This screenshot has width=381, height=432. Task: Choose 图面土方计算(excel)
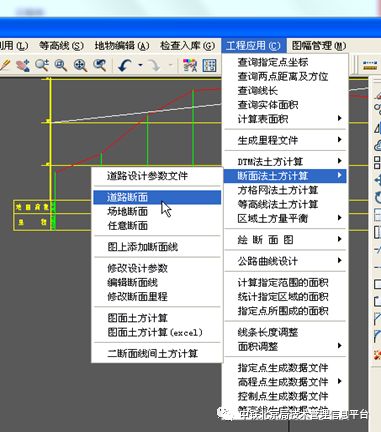[x=157, y=332]
